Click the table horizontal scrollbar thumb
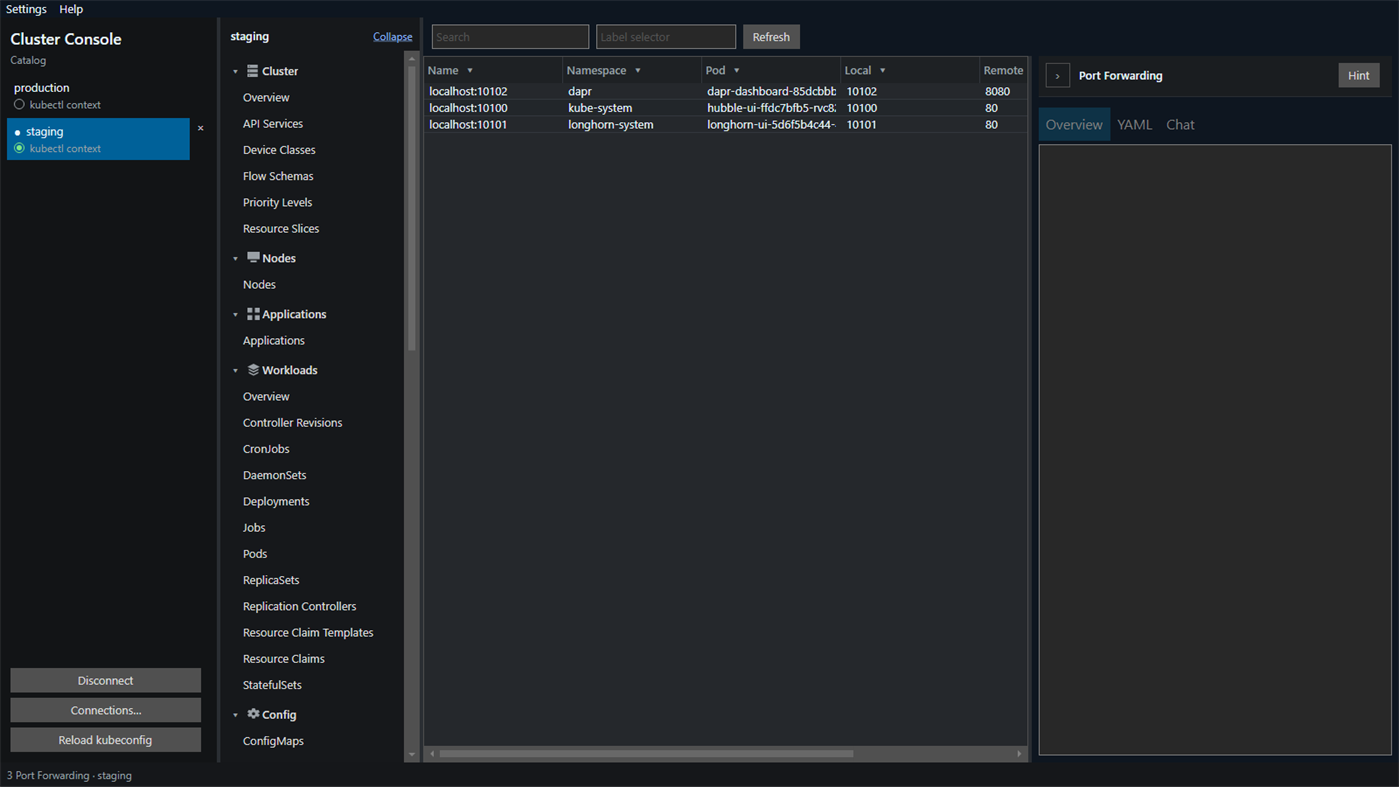The width and height of the screenshot is (1399, 787). 646,754
